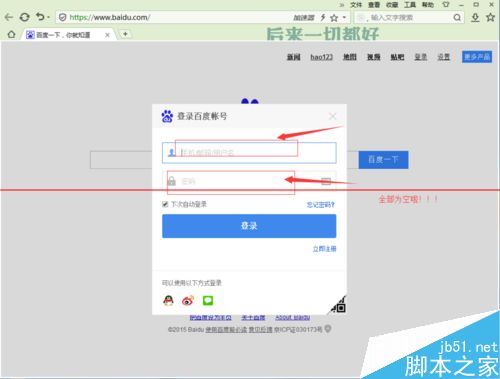Click the keyboard icon in password field
This screenshot has height=379, width=500.
pyautogui.click(x=326, y=181)
